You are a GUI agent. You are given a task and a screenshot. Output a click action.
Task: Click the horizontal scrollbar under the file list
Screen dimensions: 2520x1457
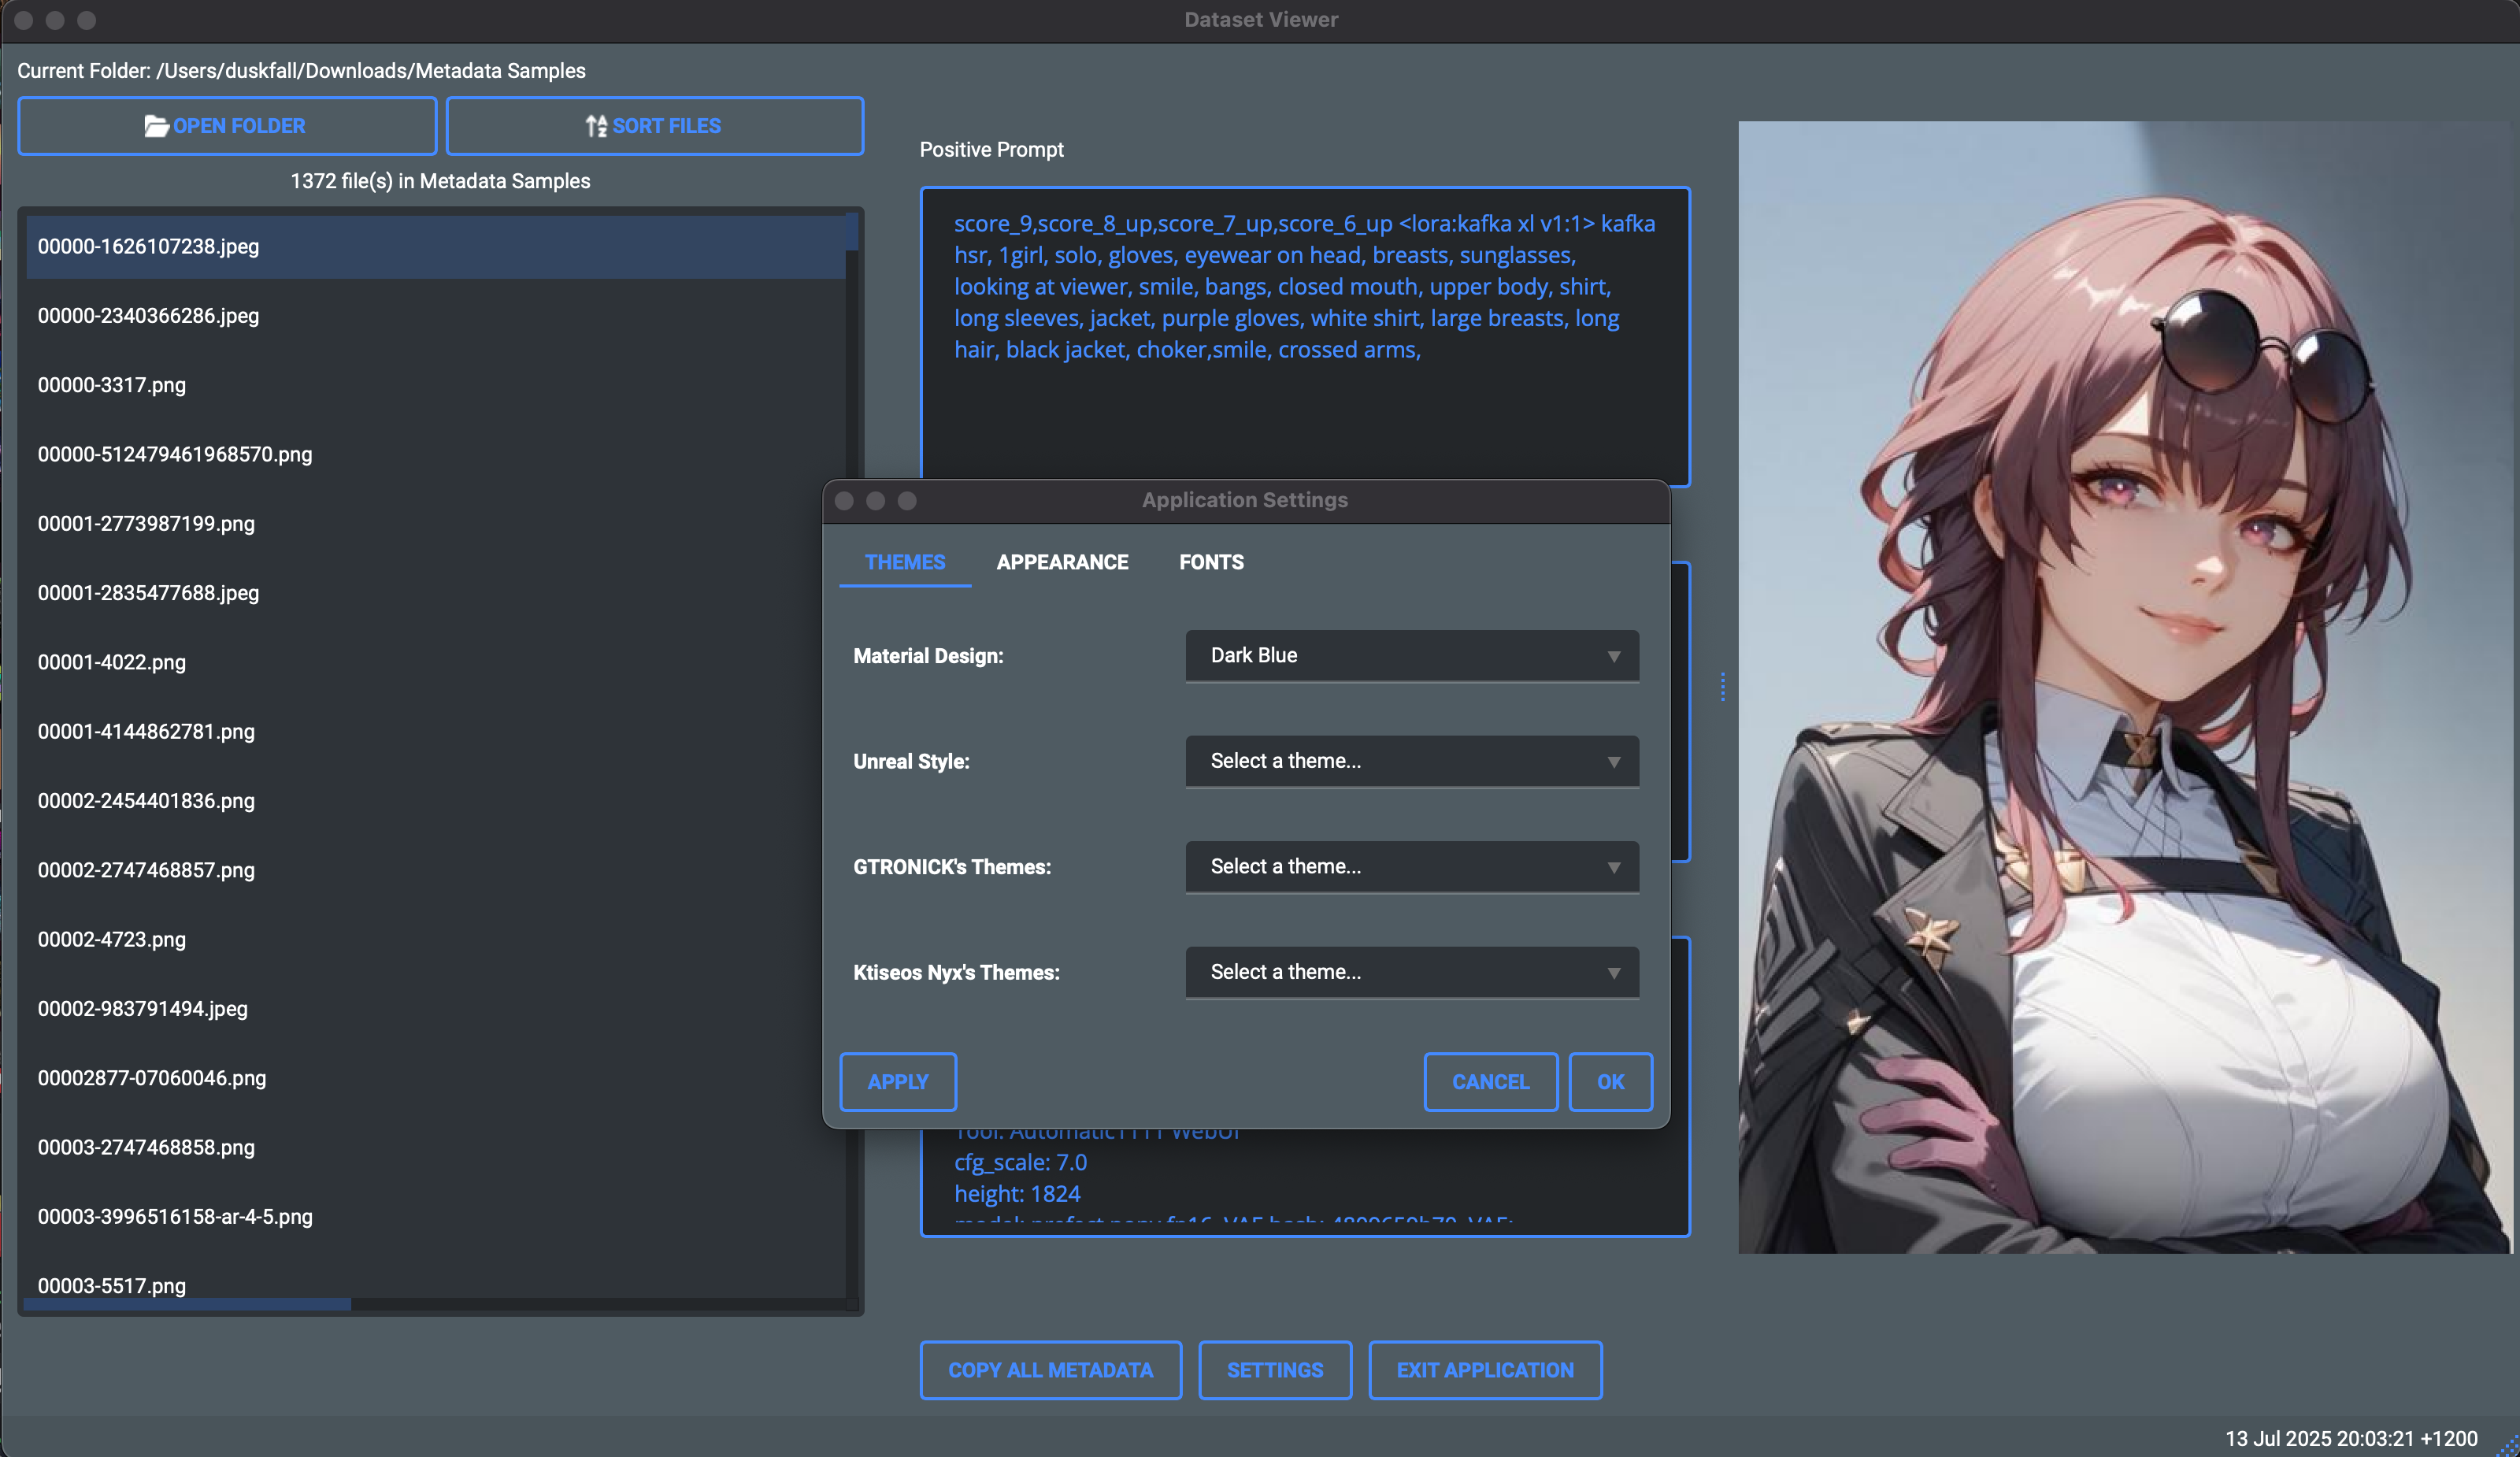188,1304
